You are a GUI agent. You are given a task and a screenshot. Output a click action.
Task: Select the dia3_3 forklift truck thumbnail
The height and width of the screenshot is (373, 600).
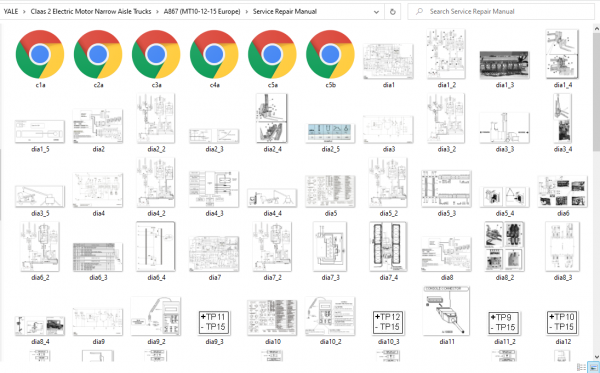click(504, 128)
